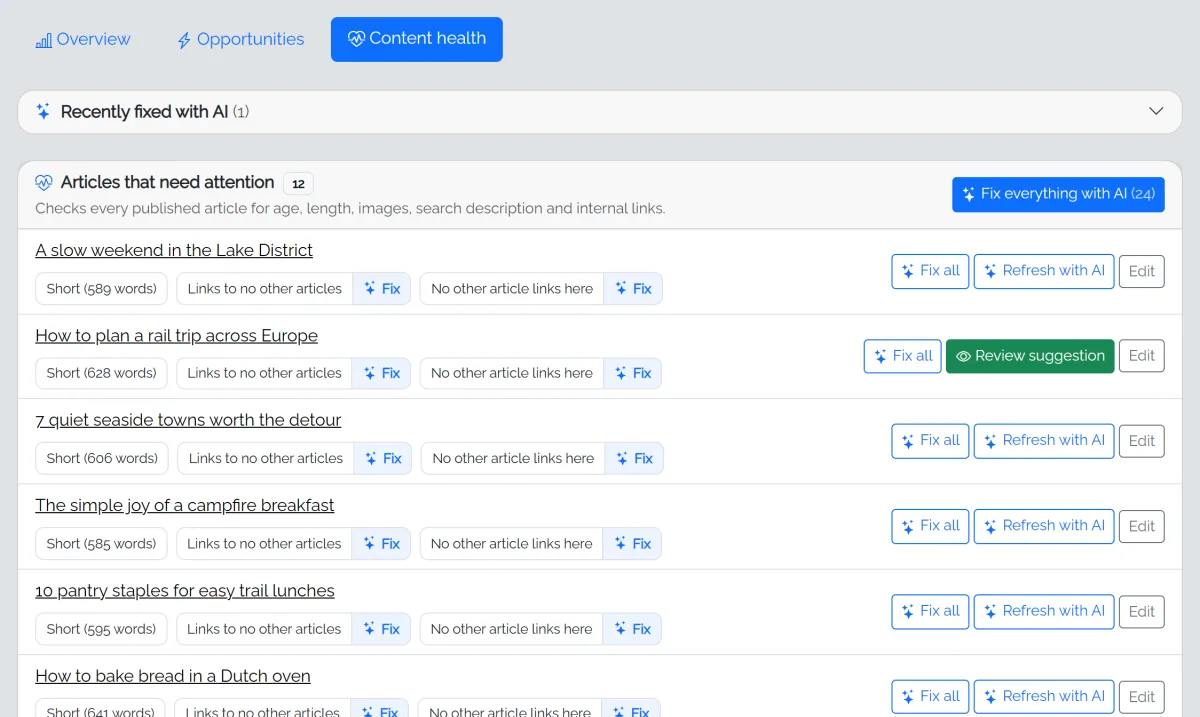Click Fix everything with AI button
The width and height of the screenshot is (1200, 717).
tap(1058, 194)
